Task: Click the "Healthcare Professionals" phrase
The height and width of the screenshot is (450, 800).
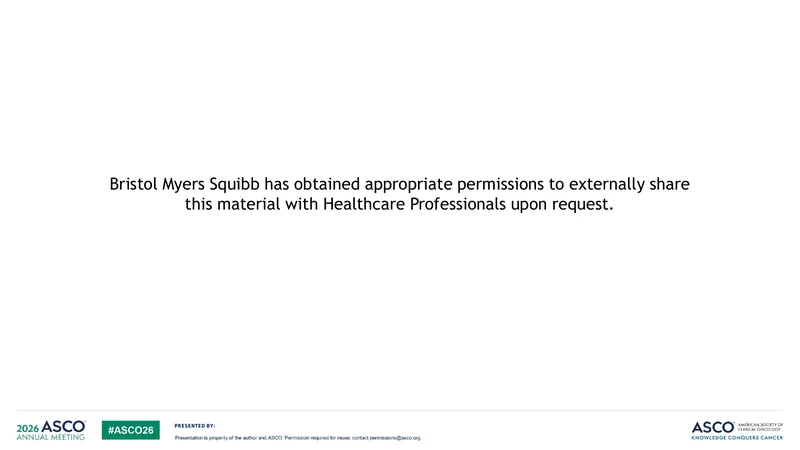Action: pyautogui.click(x=414, y=204)
